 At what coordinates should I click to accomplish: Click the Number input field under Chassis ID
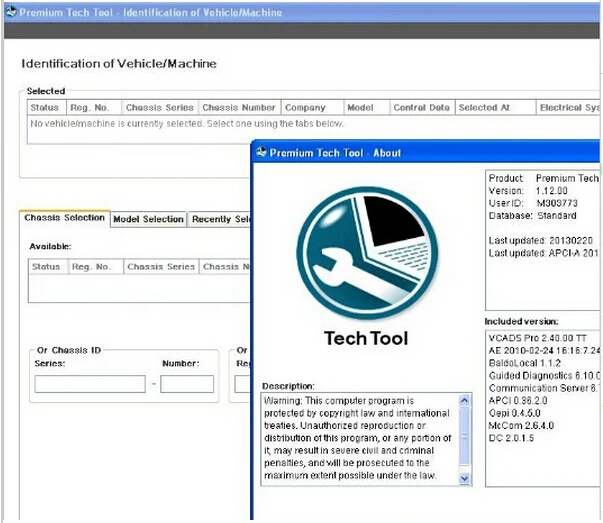tap(187, 384)
